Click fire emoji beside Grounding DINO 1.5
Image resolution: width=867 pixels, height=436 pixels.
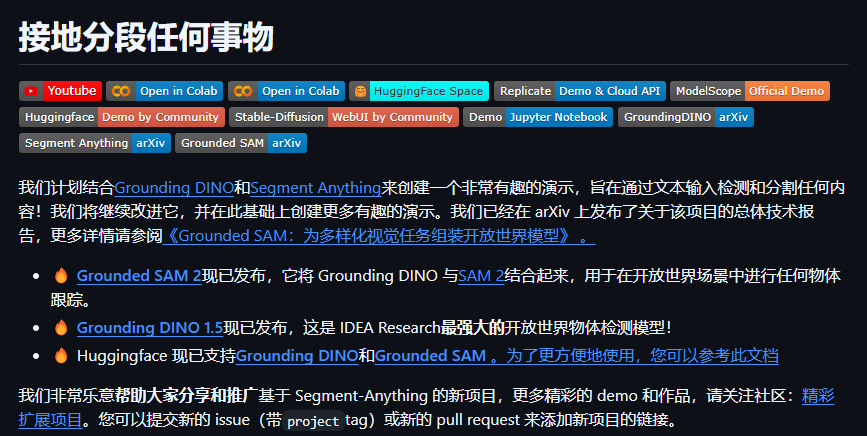[61, 327]
